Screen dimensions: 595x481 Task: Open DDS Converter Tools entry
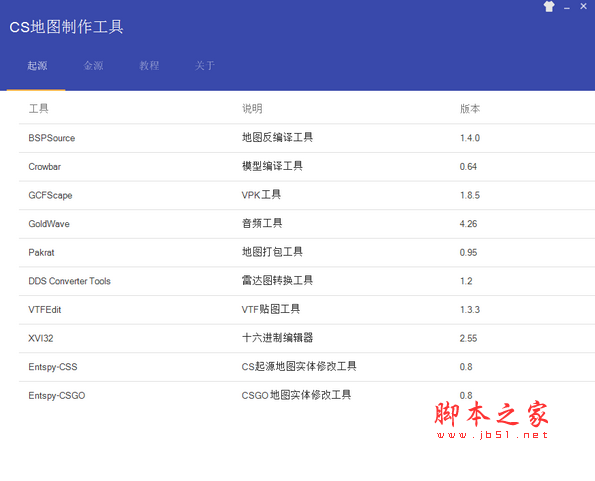click(x=69, y=281)
